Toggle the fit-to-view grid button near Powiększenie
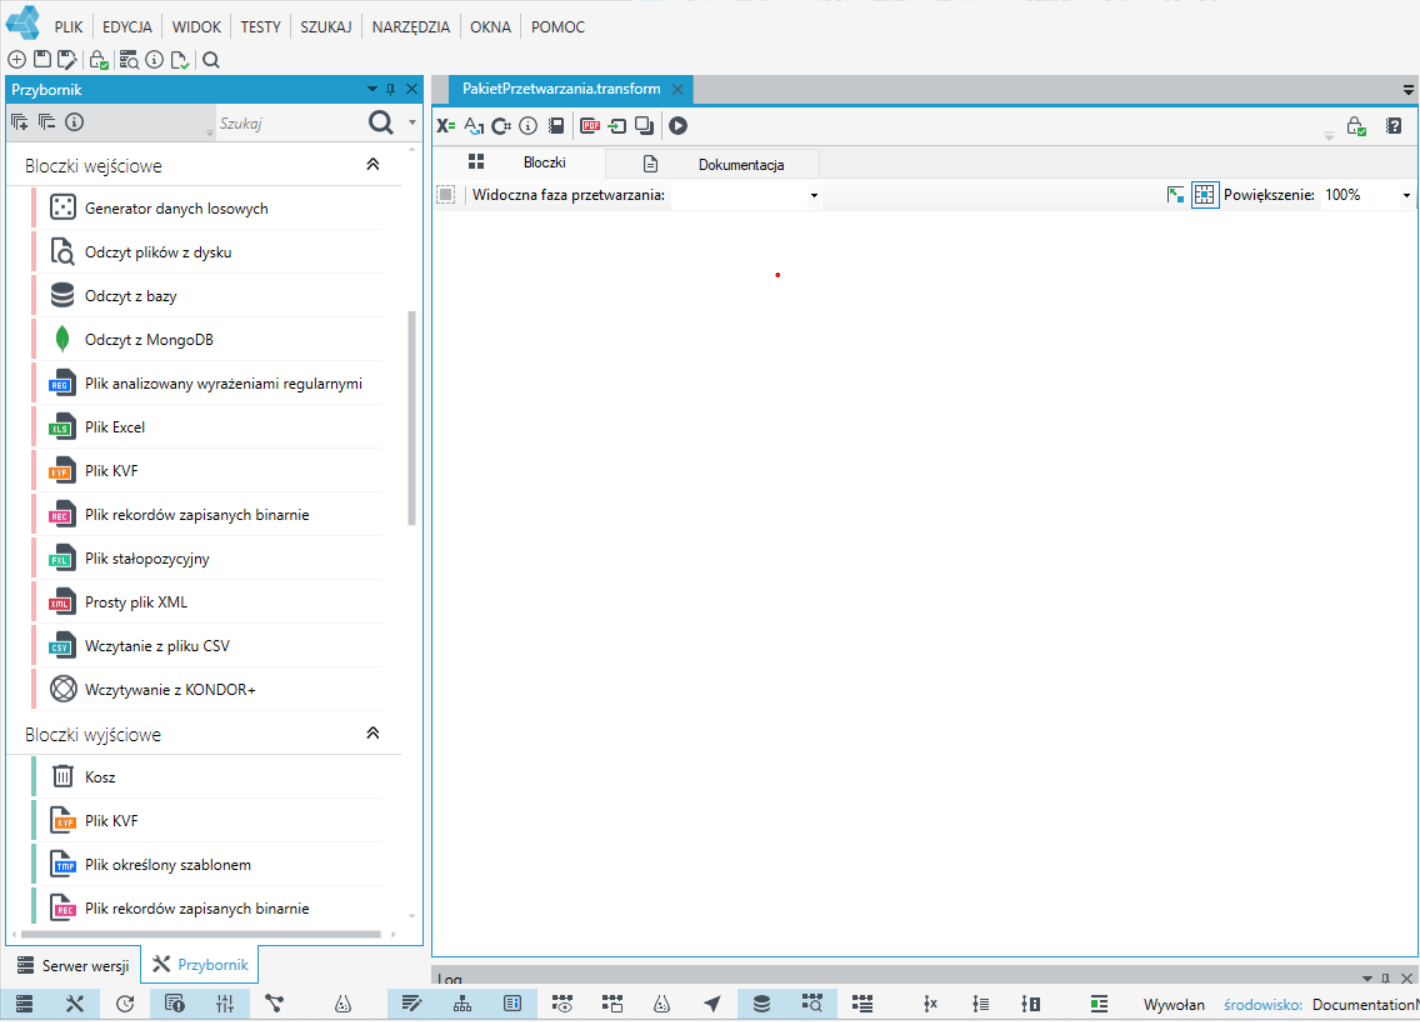Screen dimensions: 1420x1022 click(1205, 195)
